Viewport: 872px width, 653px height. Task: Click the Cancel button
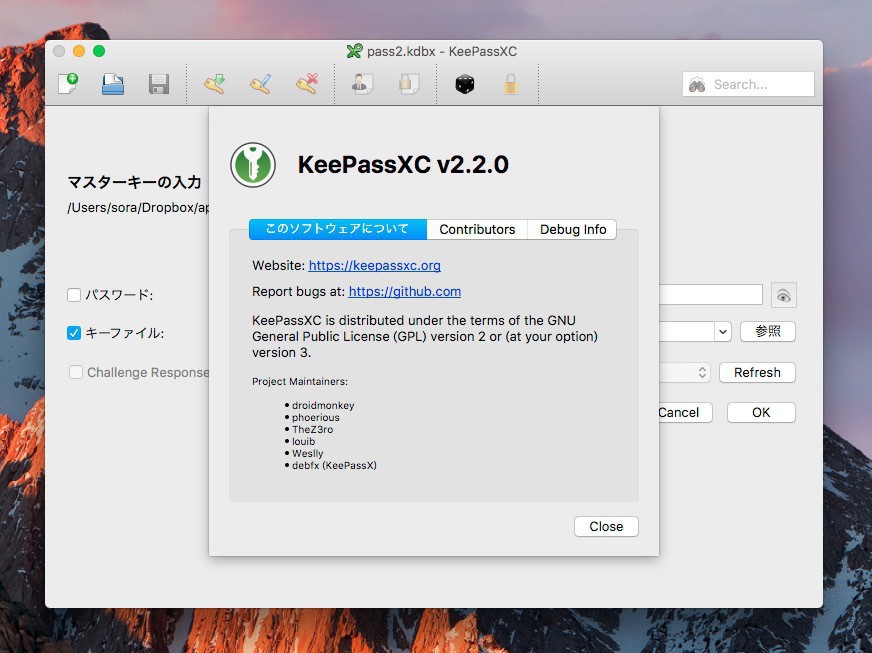[x=683, y=412]
